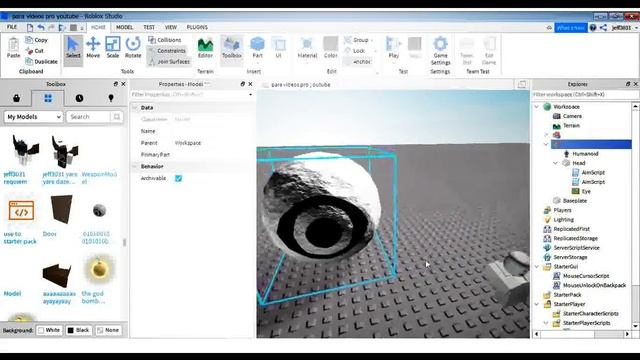The height and width of the screenshot is (360, 640).
Task: Open Toolbox Recent tab (clock icon)
Action: click(79, 98)
